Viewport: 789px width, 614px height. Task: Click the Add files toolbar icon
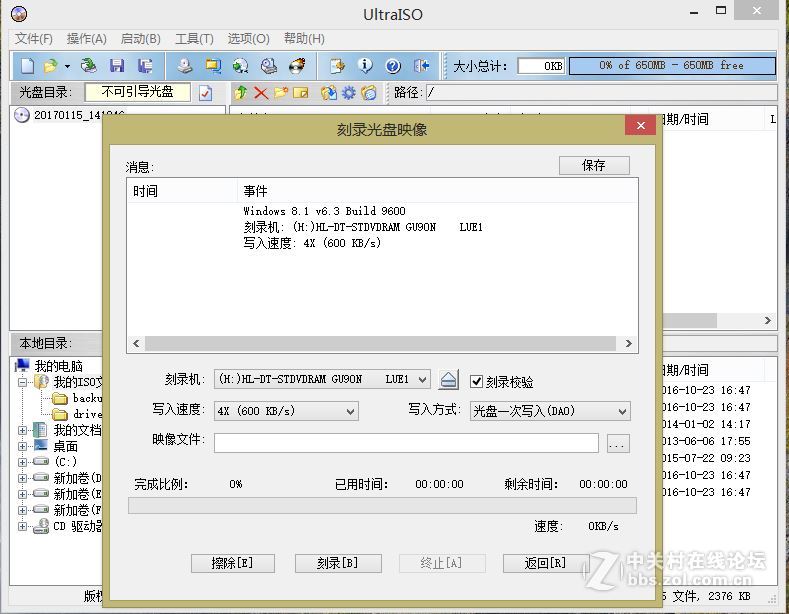pos(337,66)
